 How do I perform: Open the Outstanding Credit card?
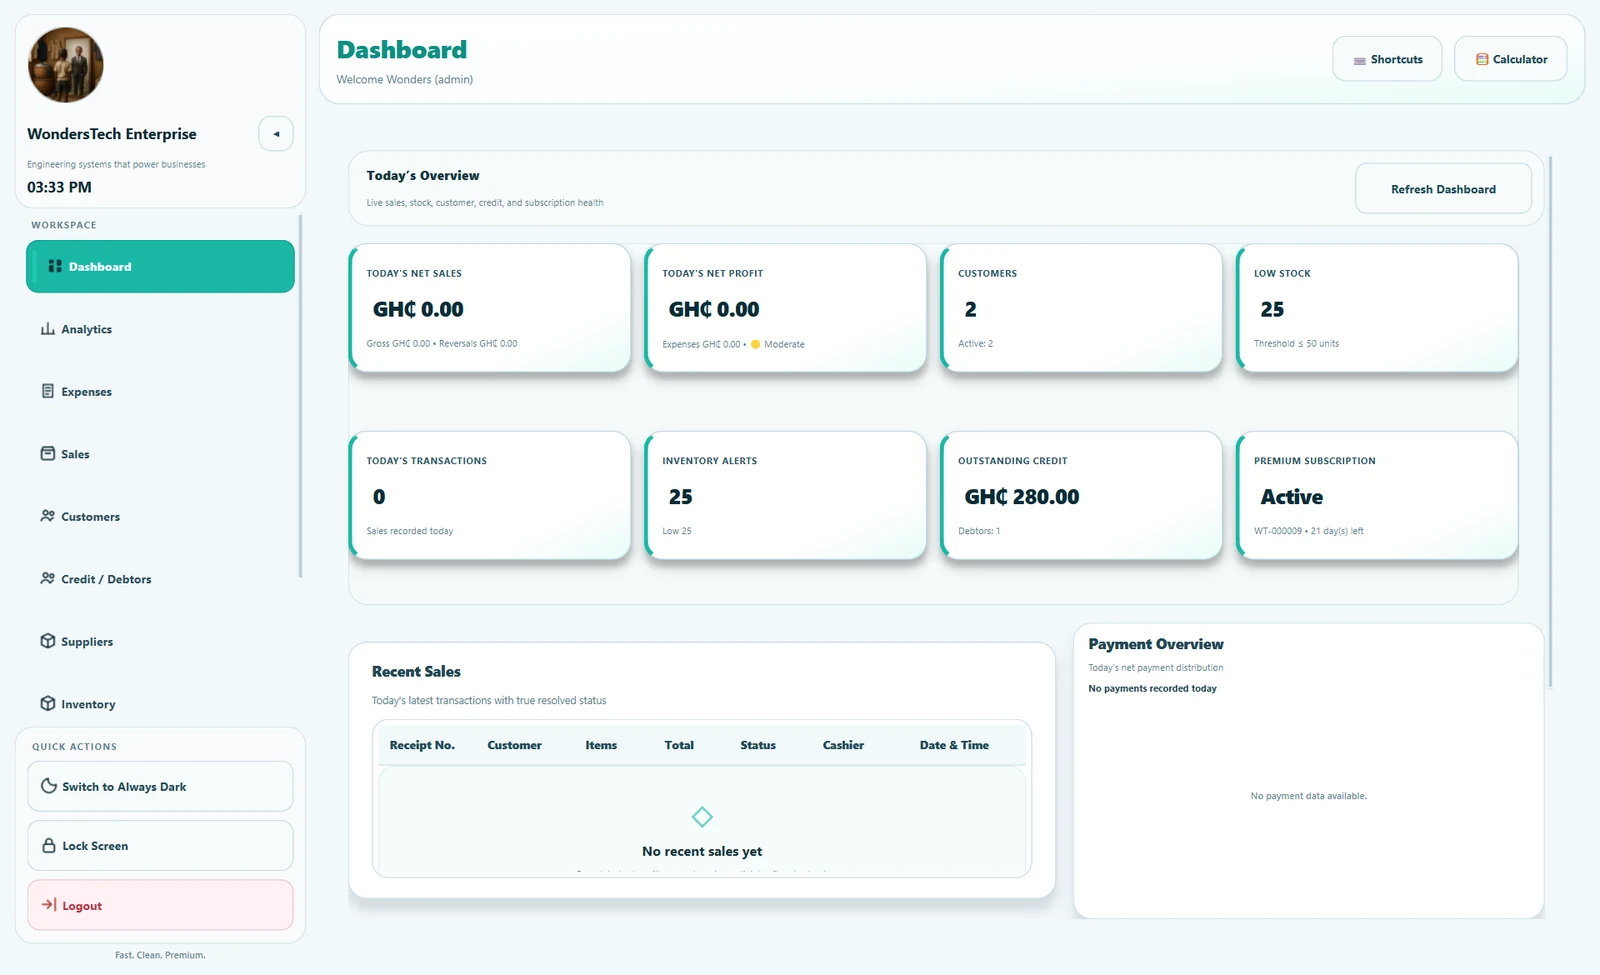coord(1082,495)
